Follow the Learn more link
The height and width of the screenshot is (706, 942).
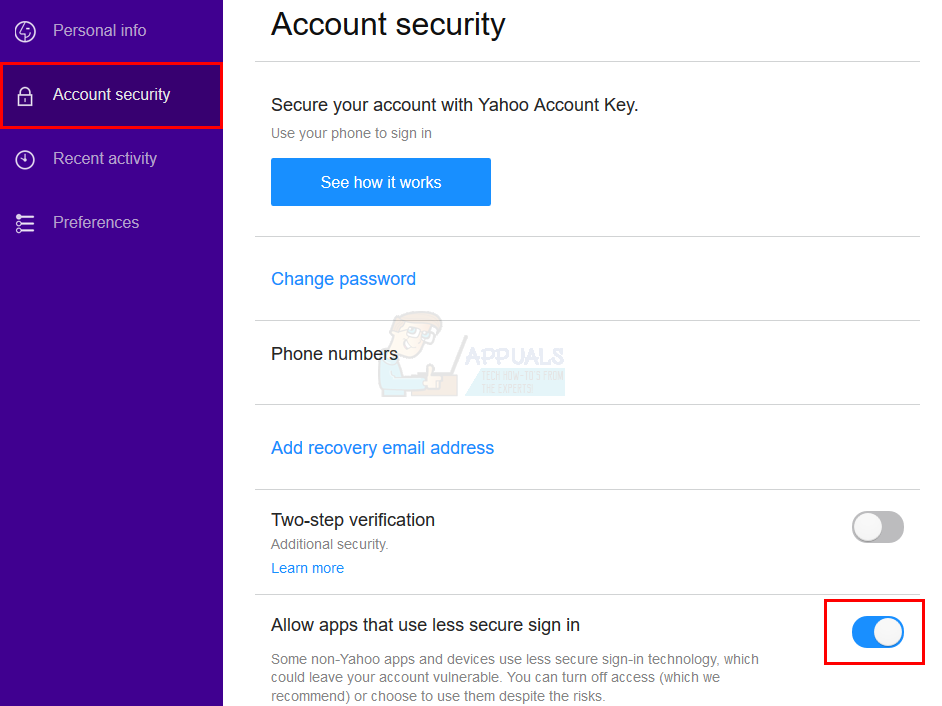click(x=307, y=568)
